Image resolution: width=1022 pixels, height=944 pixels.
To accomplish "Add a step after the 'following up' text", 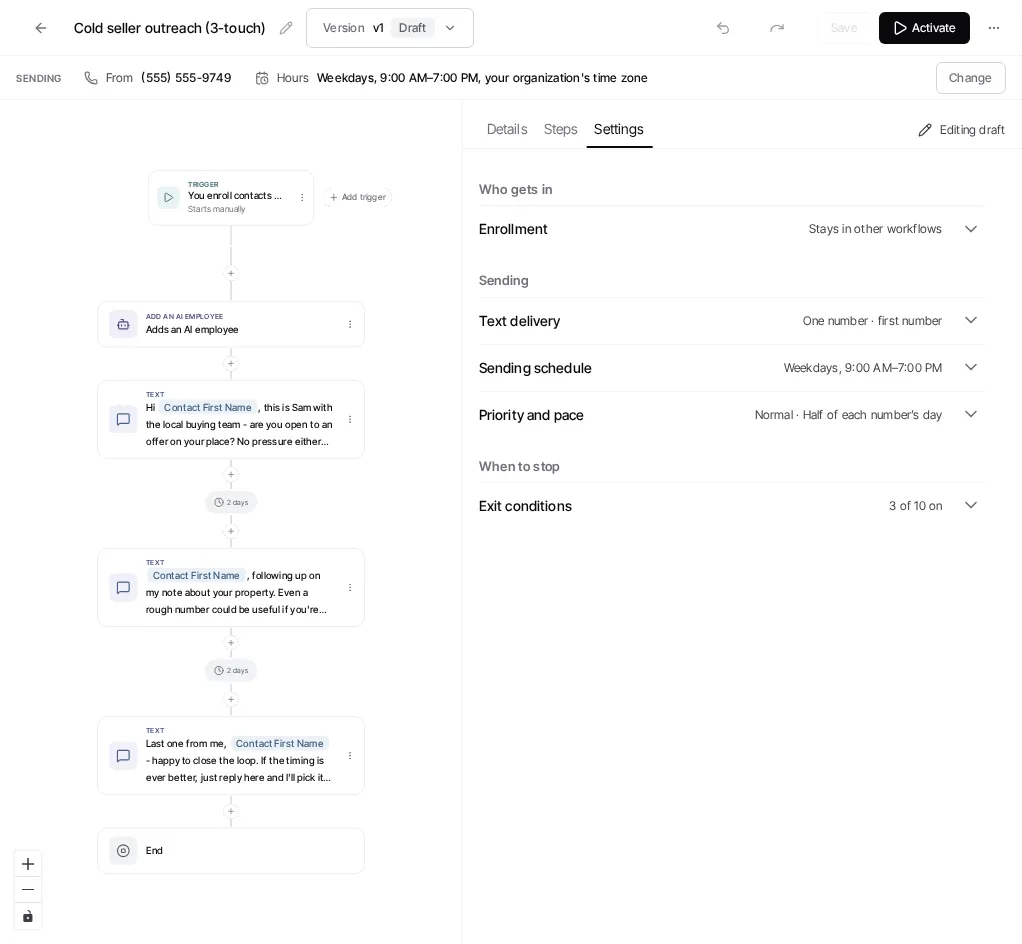I will [x=231, y=643].
